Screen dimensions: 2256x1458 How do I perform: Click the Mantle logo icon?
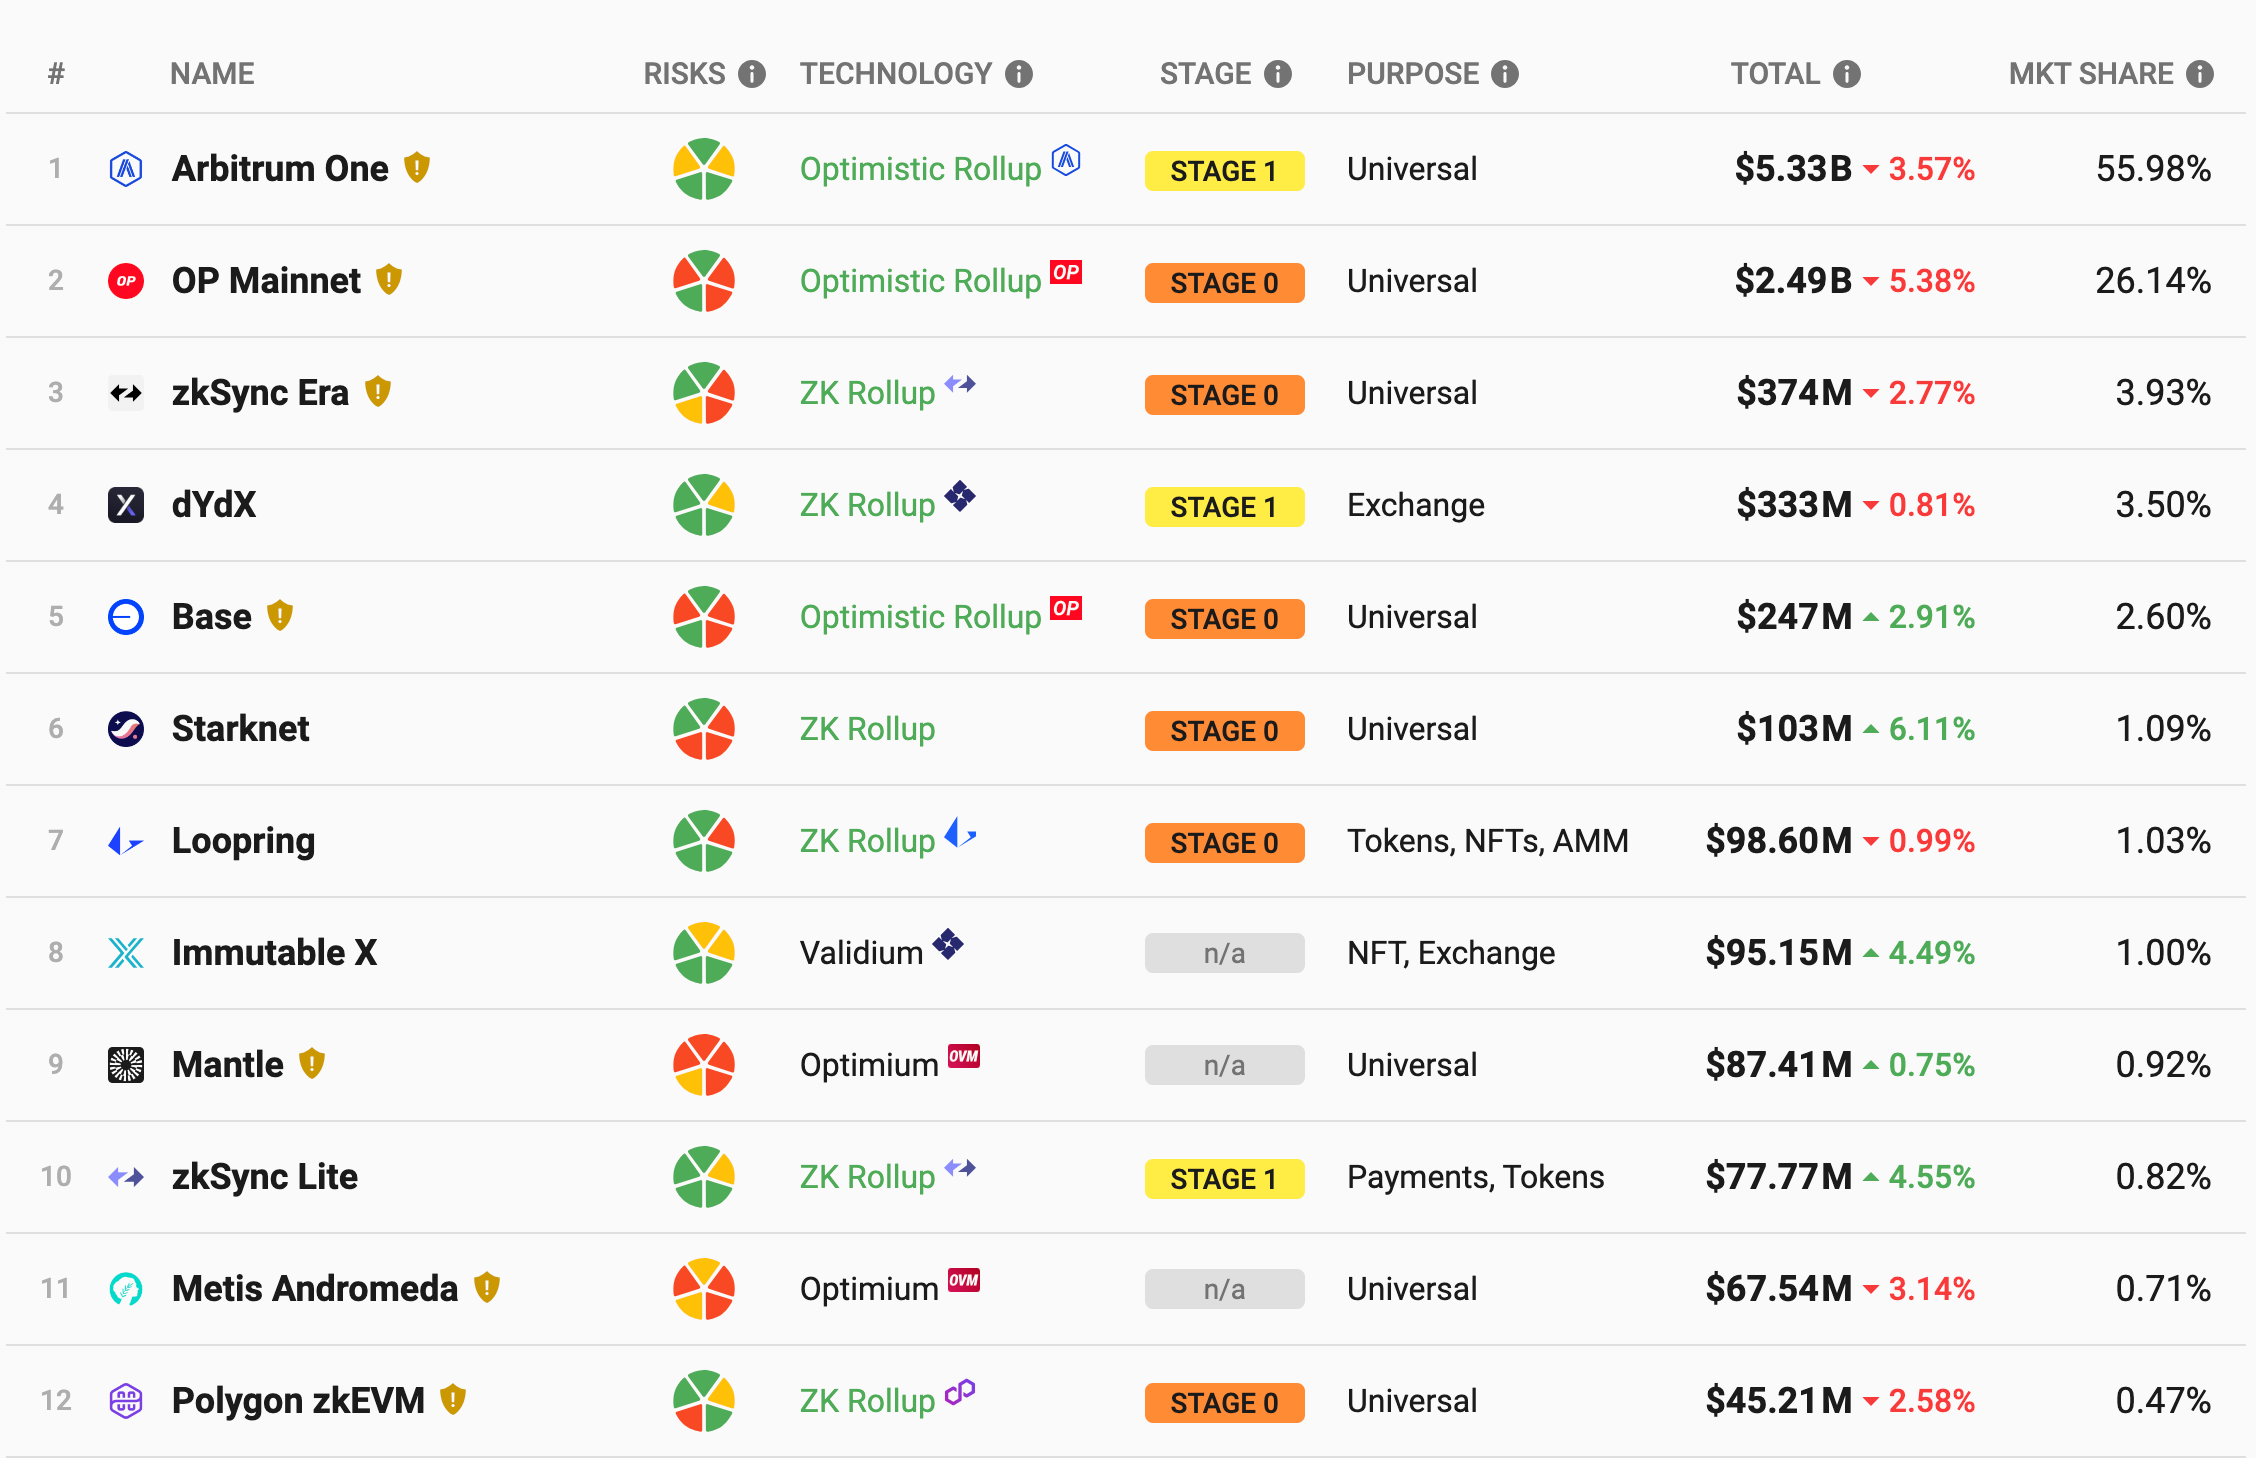[x=126, y=1065]
